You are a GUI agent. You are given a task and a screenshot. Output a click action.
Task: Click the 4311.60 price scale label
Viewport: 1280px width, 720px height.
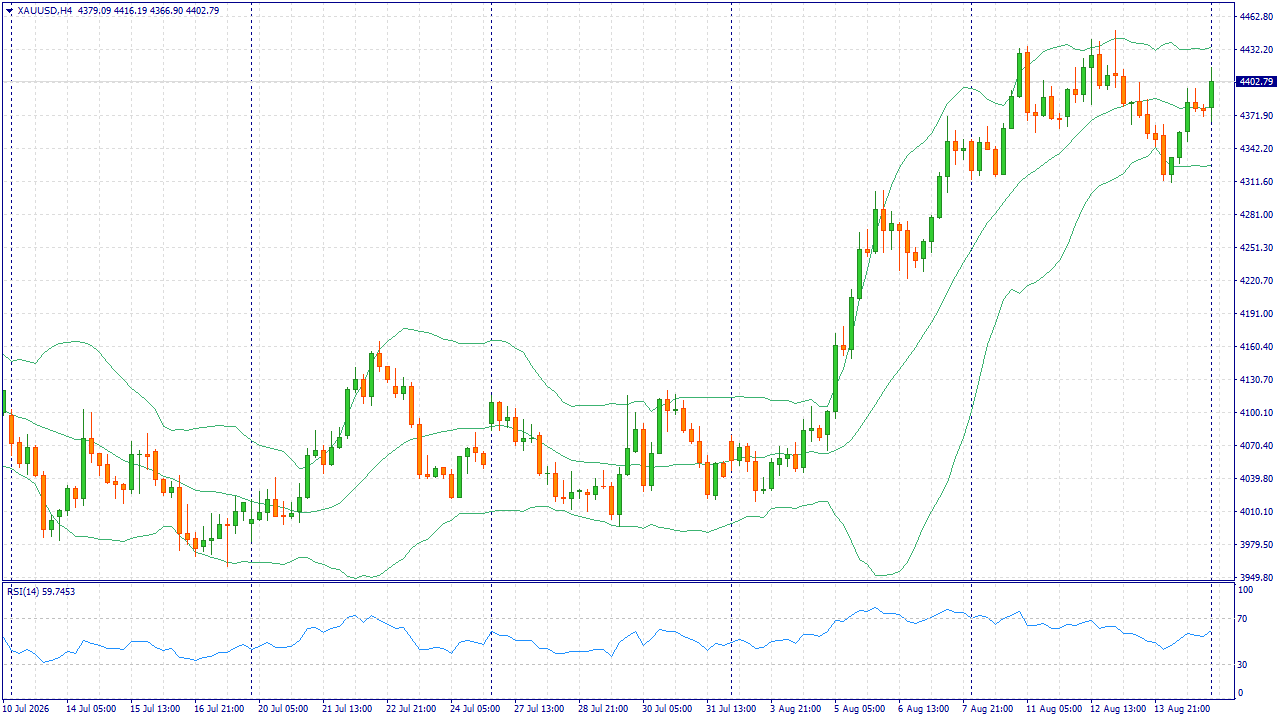[x=1255, y=182]
